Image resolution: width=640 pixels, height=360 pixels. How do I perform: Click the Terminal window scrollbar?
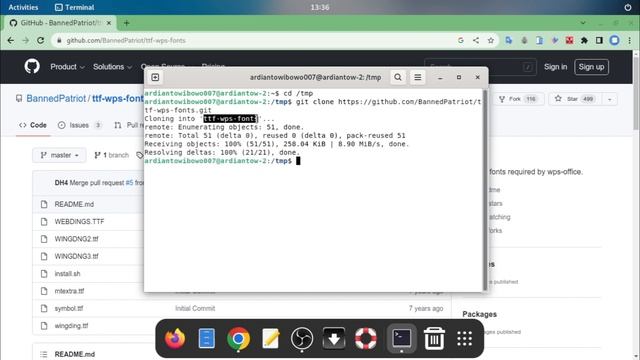(x=485, y=190)
